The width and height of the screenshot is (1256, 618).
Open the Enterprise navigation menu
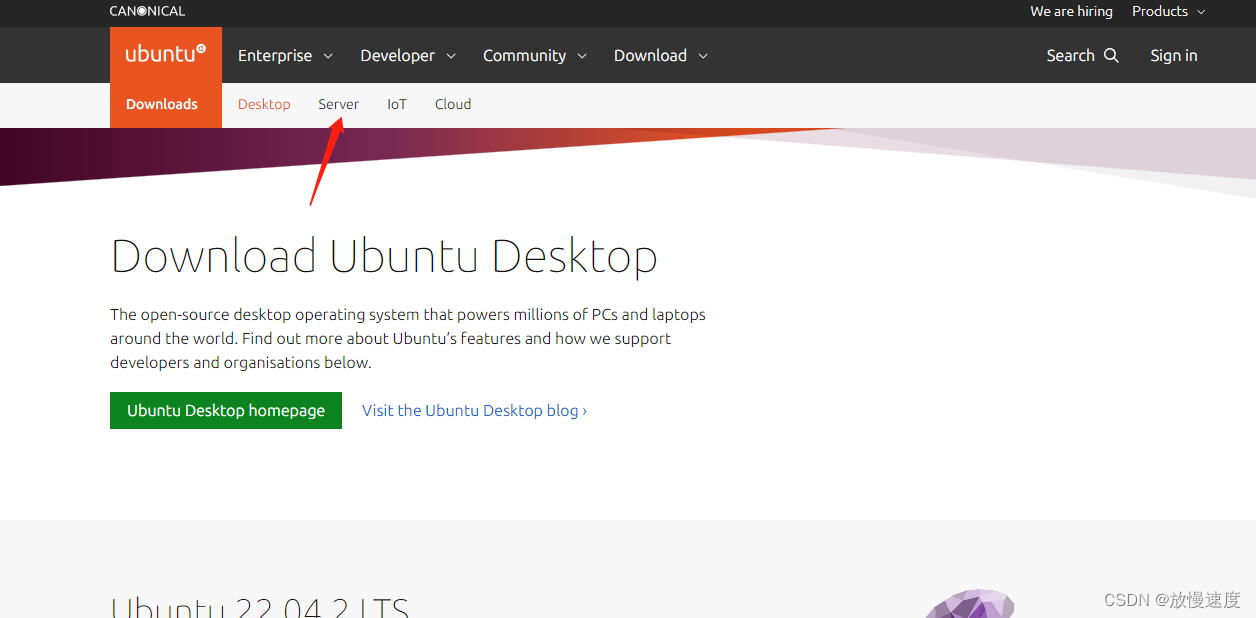click(x=285, y=55)
